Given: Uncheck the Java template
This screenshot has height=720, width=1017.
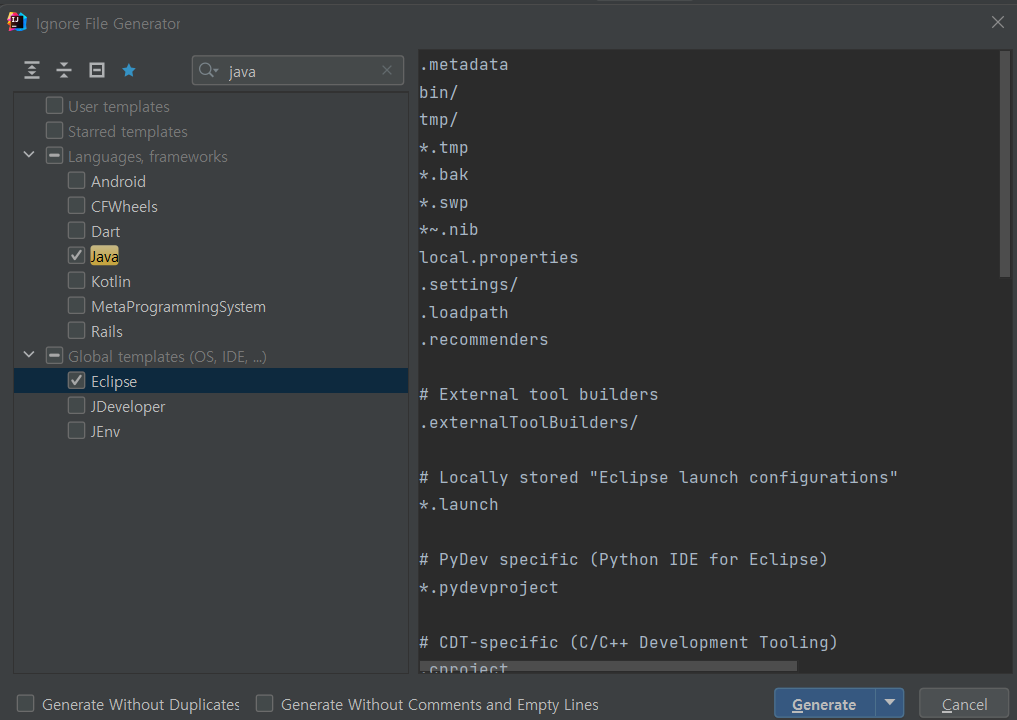Looking at the screenshot, I should 77,256.
